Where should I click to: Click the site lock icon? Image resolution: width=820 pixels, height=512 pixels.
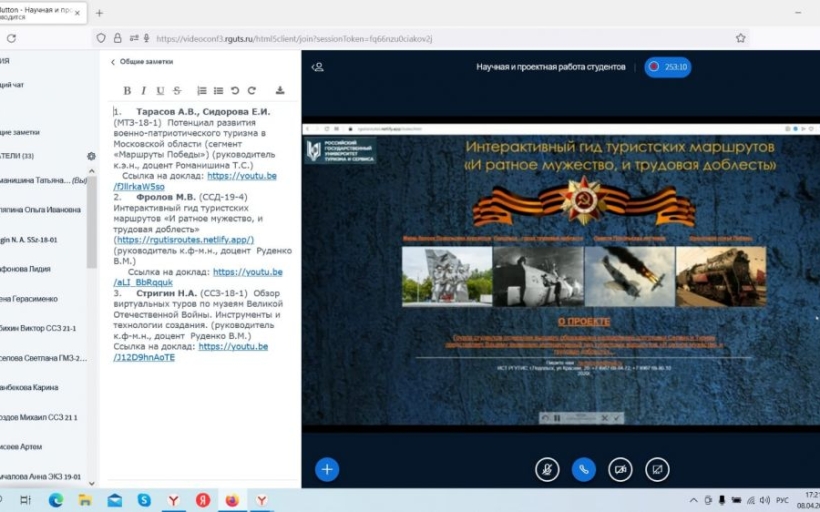coord(118,38)
